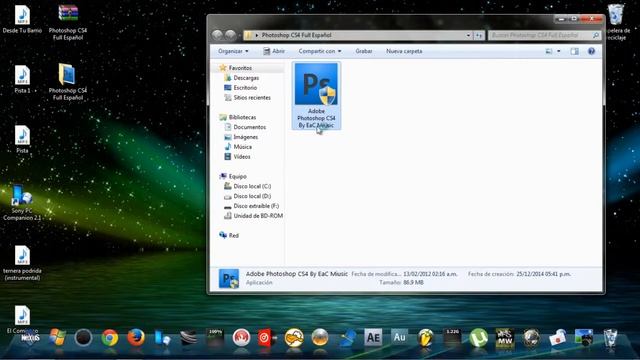Open the address bar history dropdown
640x360 pixels.
point(468,35)
